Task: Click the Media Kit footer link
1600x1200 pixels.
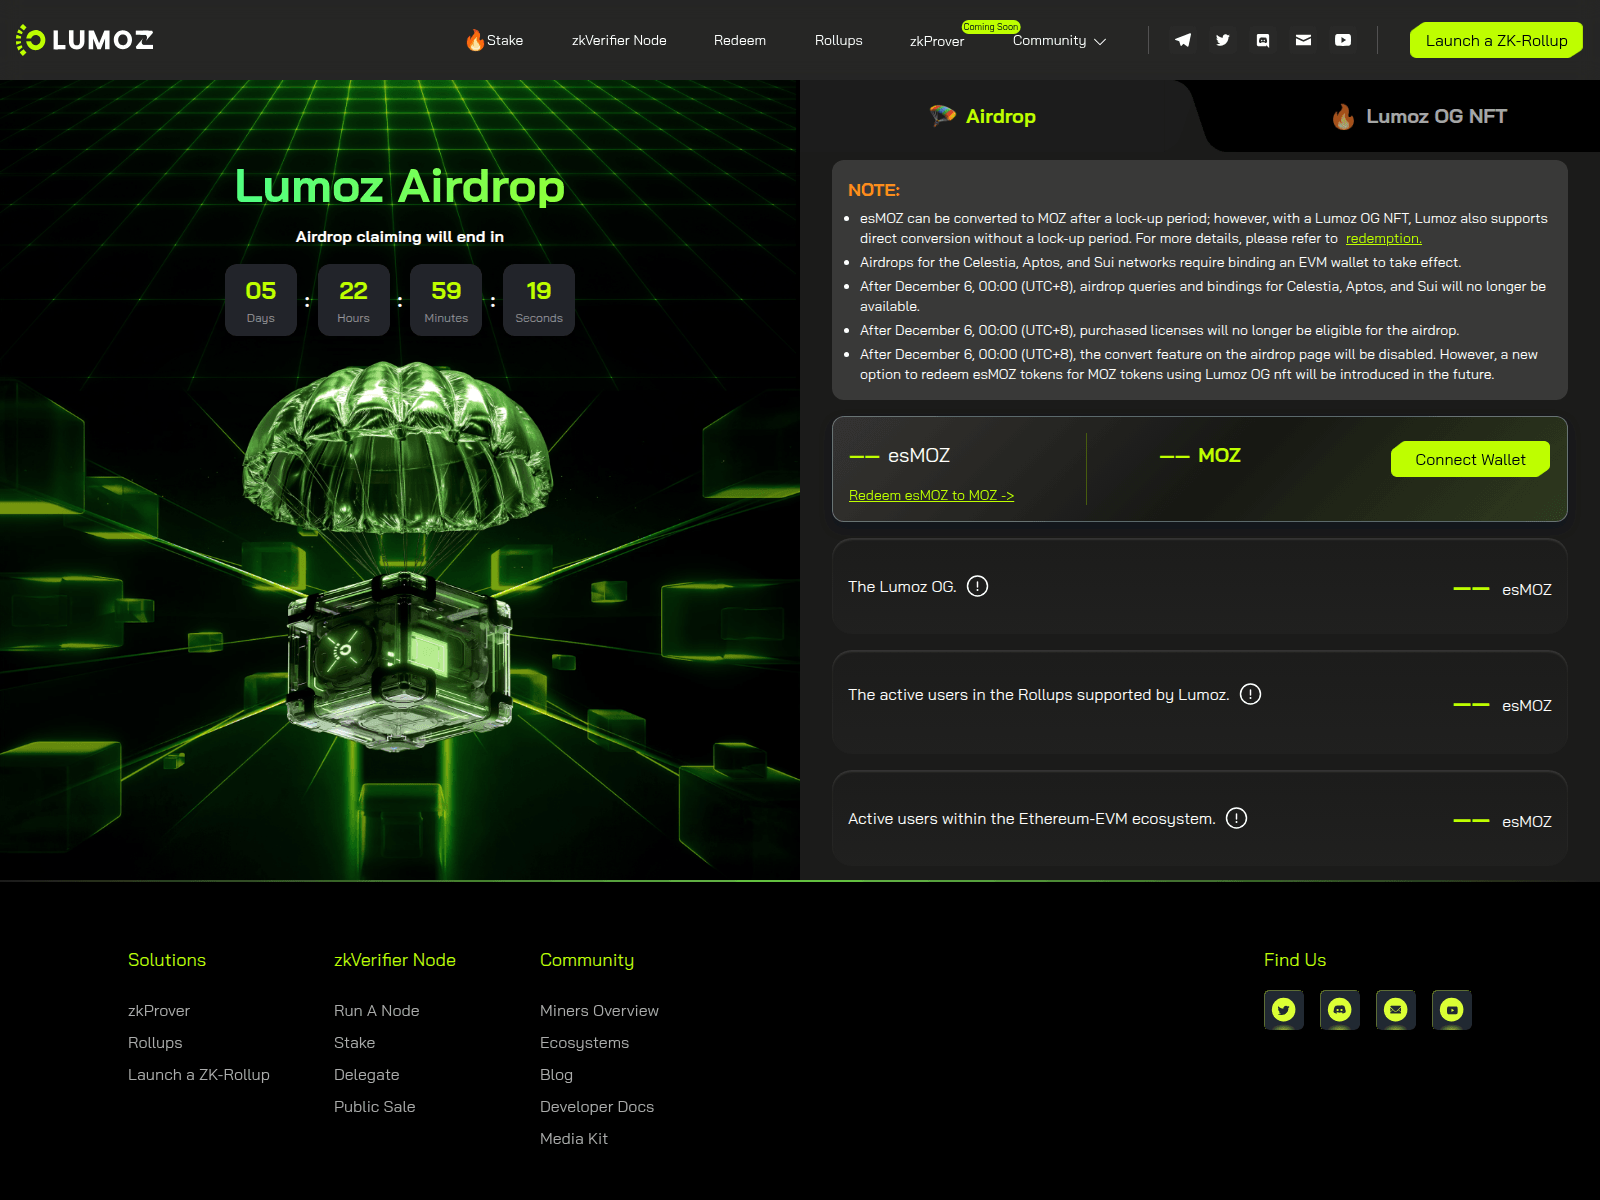Action: [x=574, y=1139]
